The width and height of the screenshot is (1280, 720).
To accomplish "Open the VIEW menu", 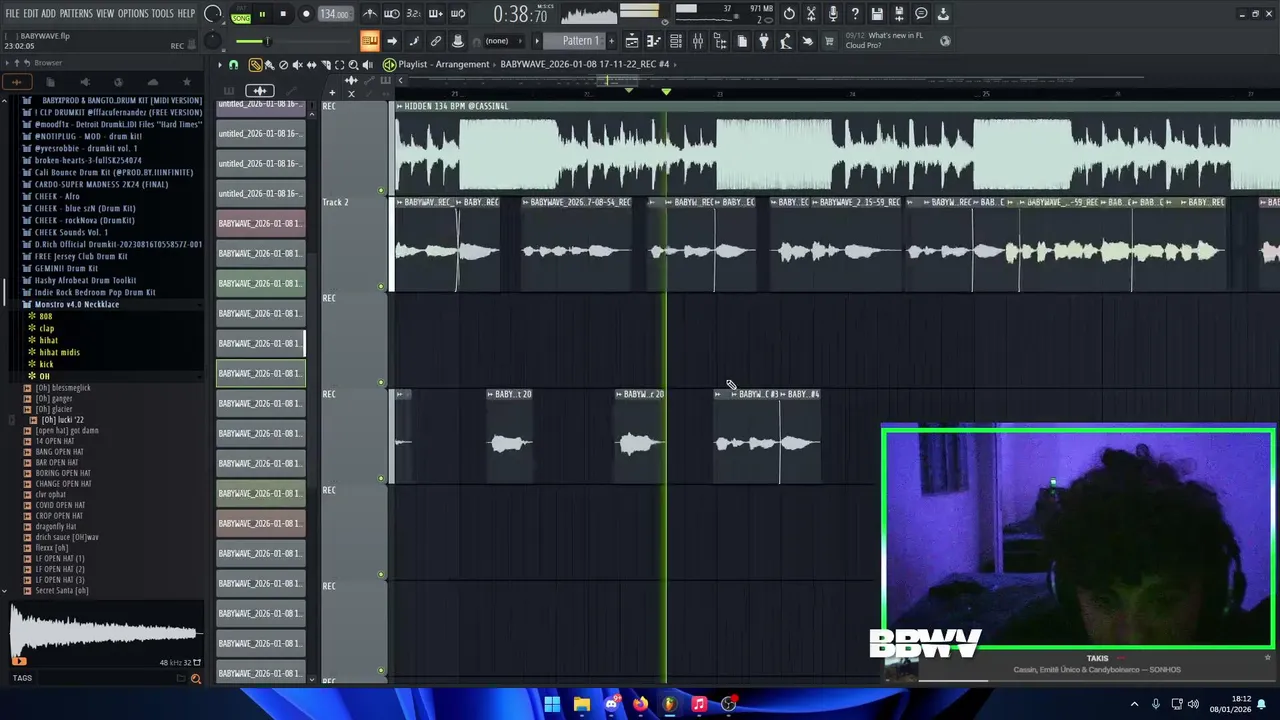I will pyautogui.click(x=105, y=13).
